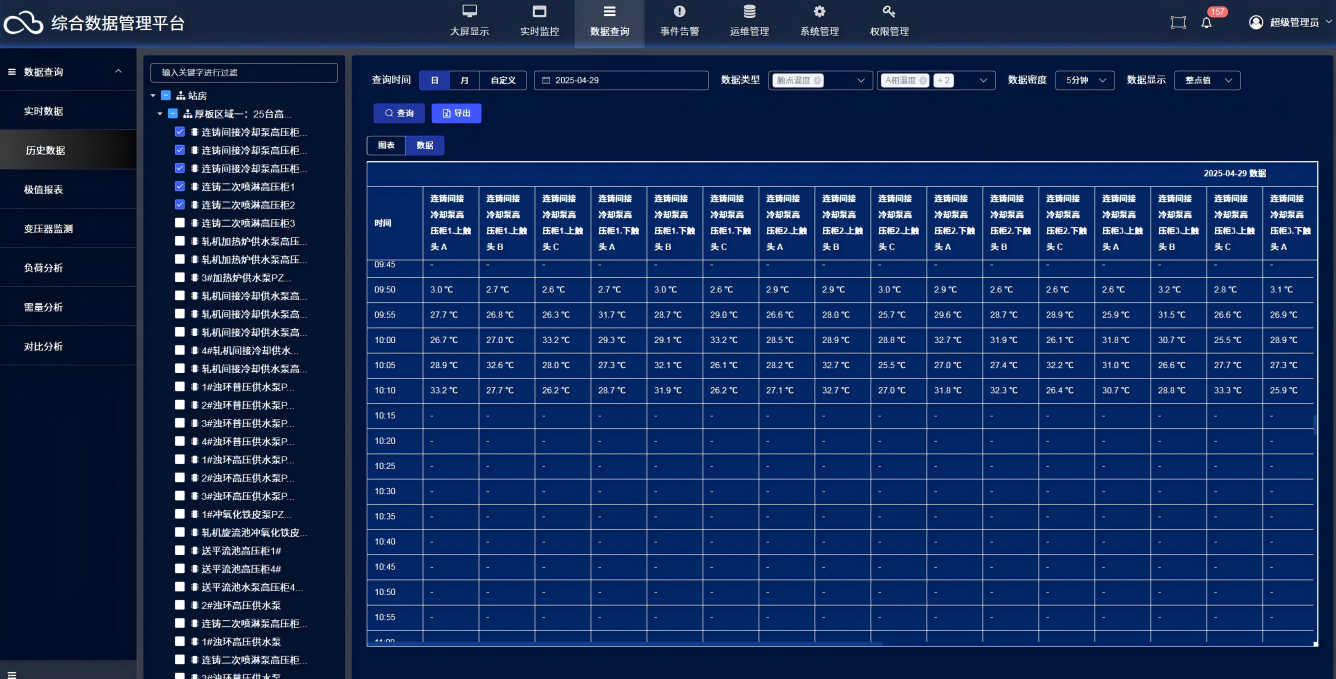Remove the A相温度 tag via its x icon
1336x679 pixels.
(x=922, y=80)
